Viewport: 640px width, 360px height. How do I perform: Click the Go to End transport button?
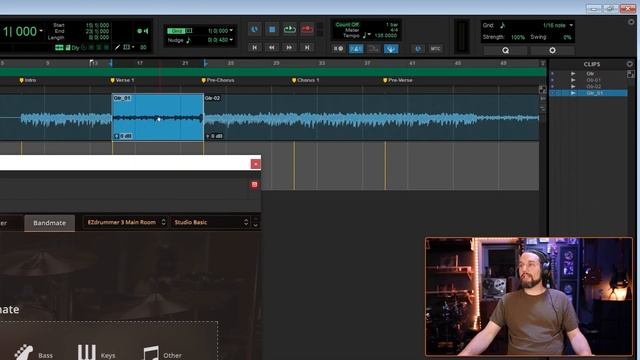click(x=307, y=48)
